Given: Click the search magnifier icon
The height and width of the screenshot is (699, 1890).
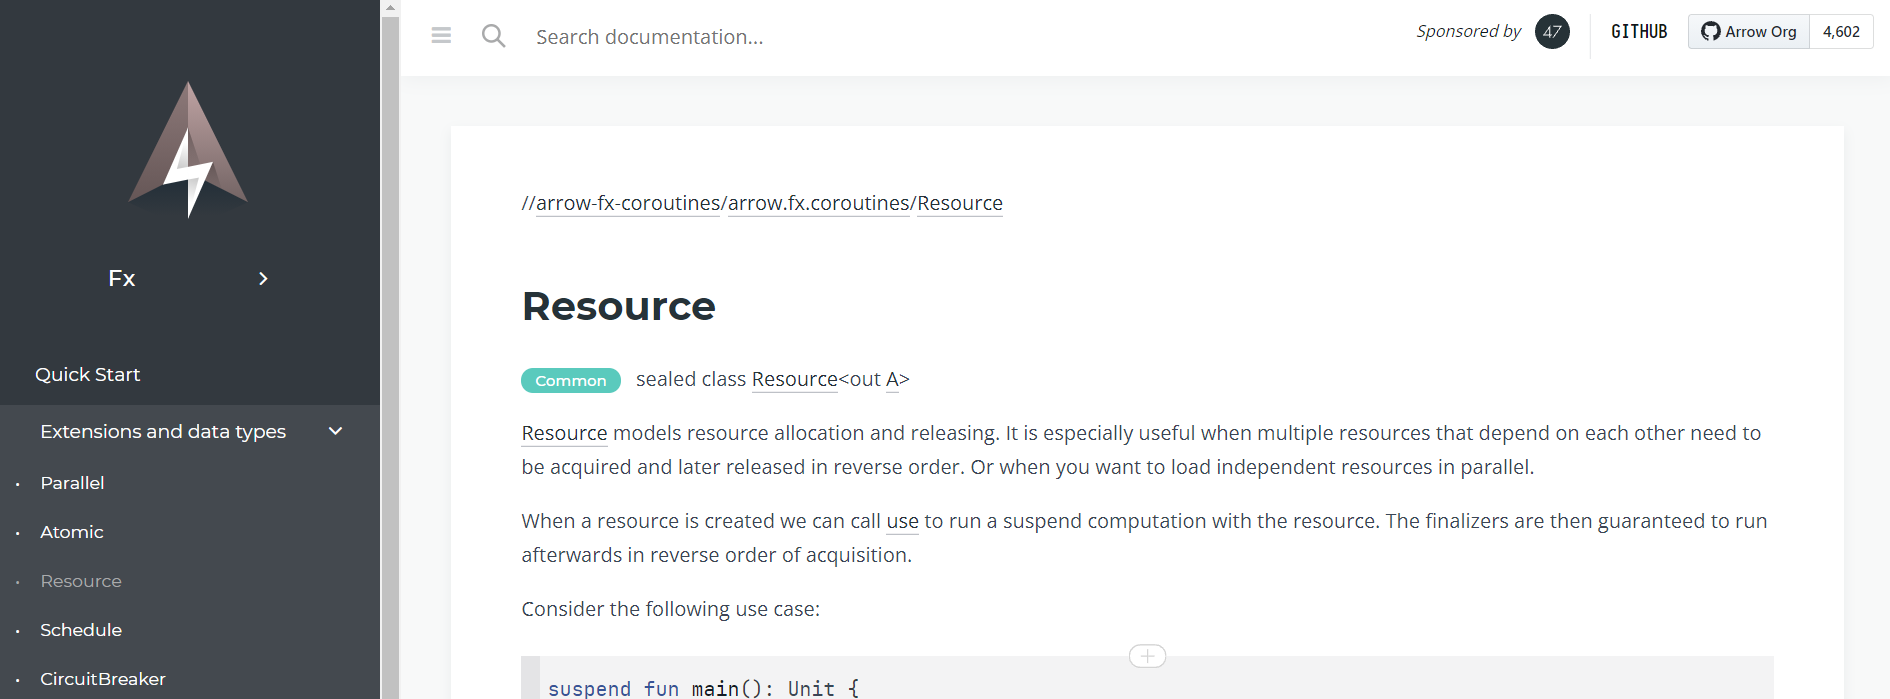Looking at the screenshot, I should click(493, 36).
